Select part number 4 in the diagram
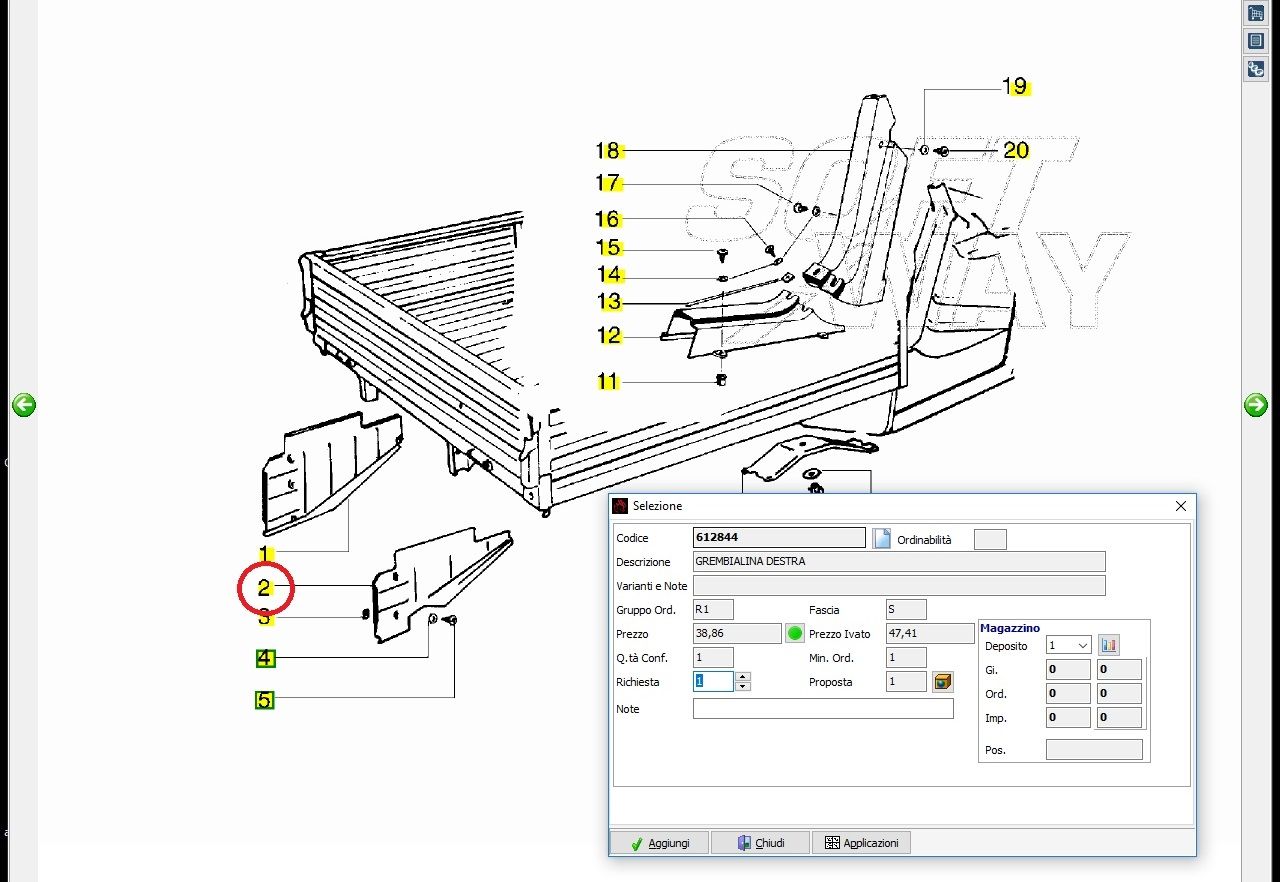This screenshot has height=882, width=1280. [x=264, y=658]
